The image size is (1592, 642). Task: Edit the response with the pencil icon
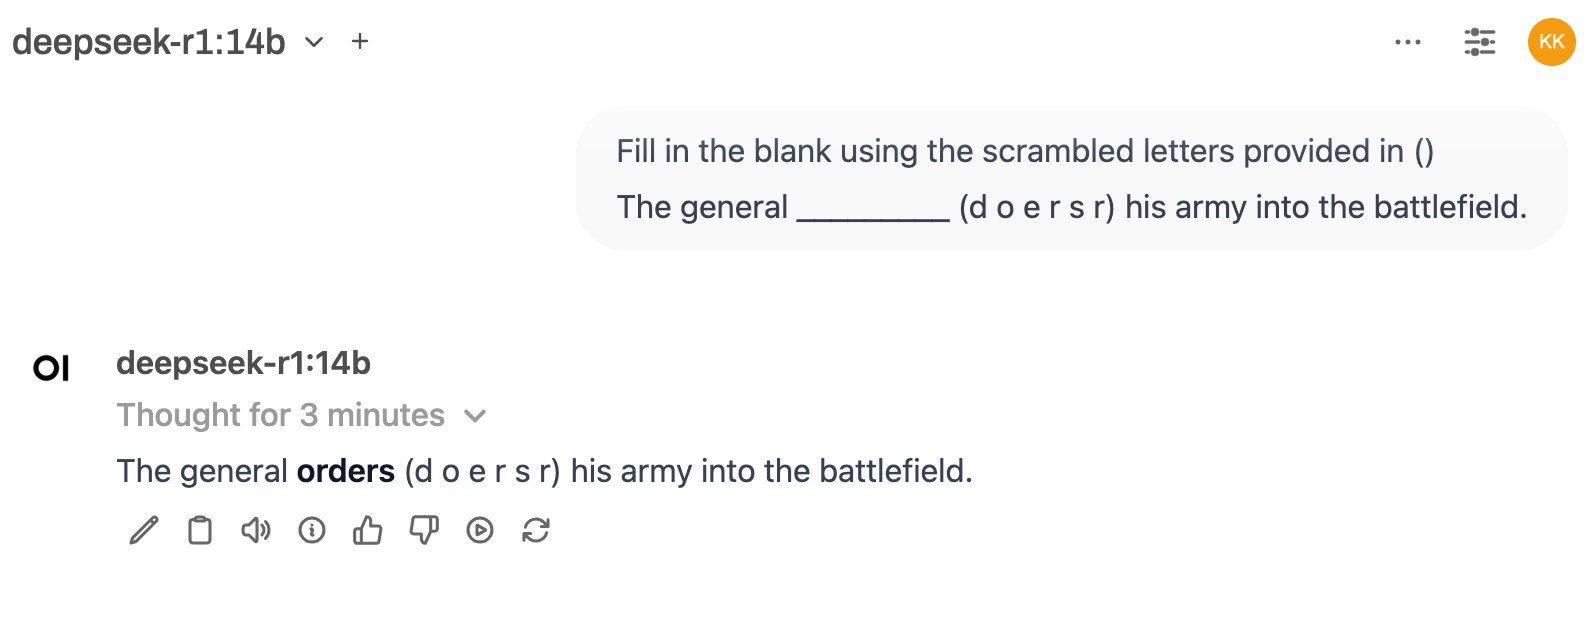click(144, 530)
